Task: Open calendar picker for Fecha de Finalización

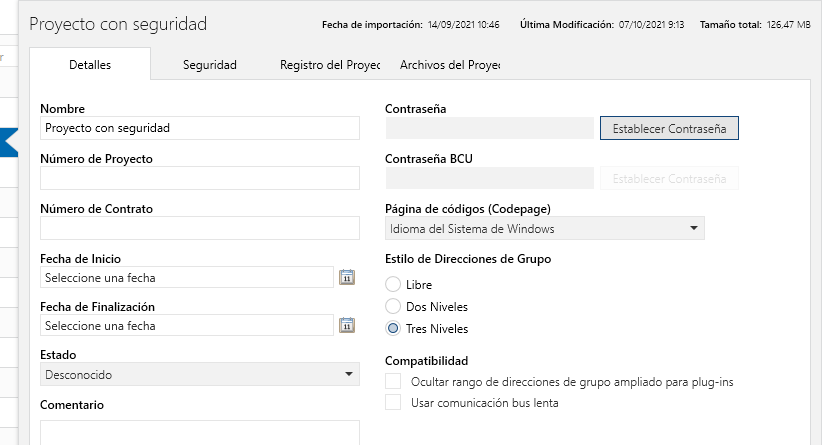Action: [347, 325]
